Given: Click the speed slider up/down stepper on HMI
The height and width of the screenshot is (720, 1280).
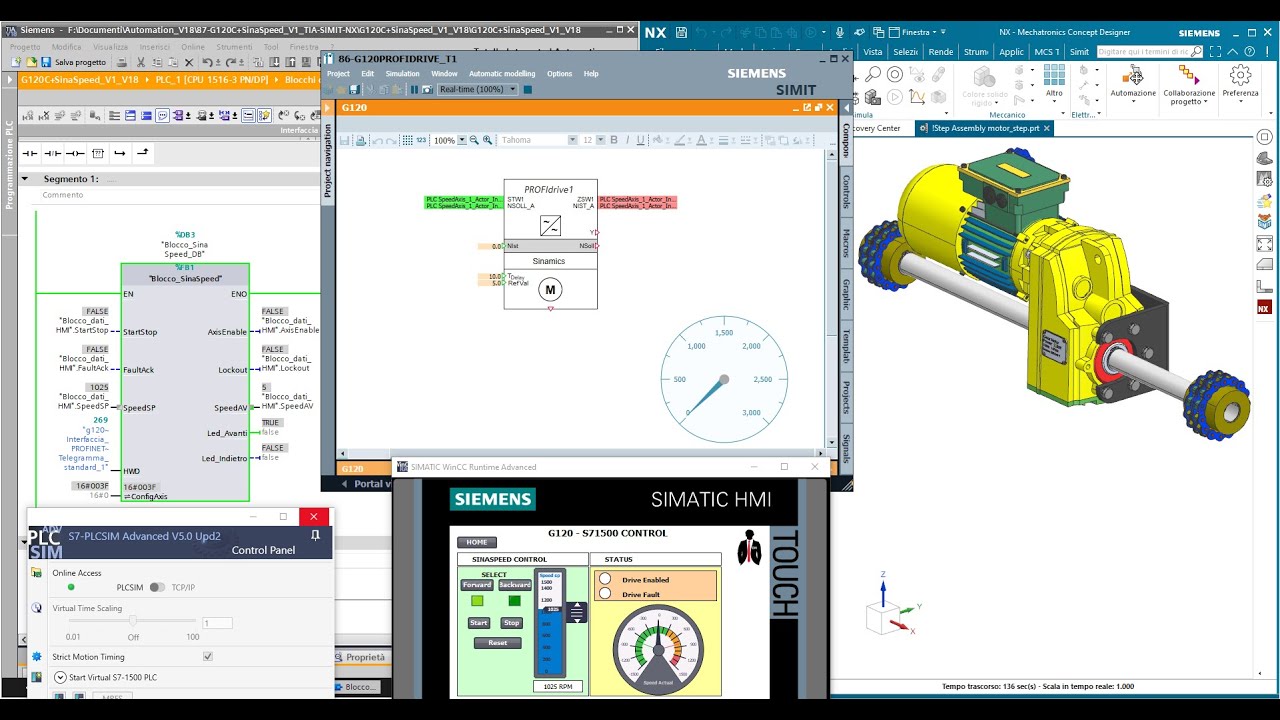Looking at the screenshot, I should pyautogui.click(x=576, y=612).
